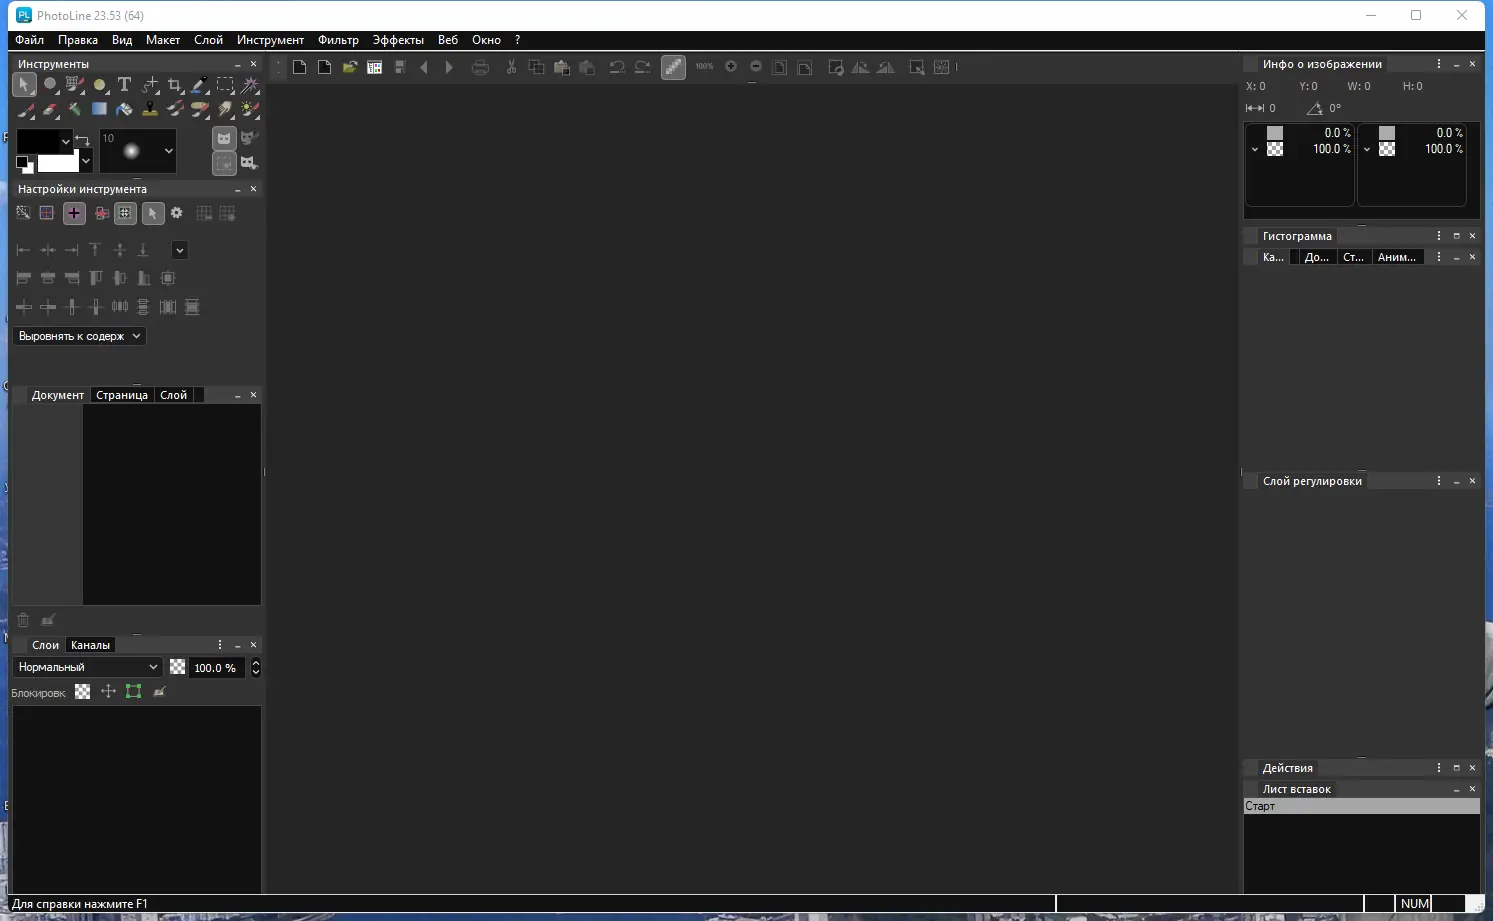Click the Undo arrow in the toolbar
This screenshot has height=921, width=1493.
[617, 67]
